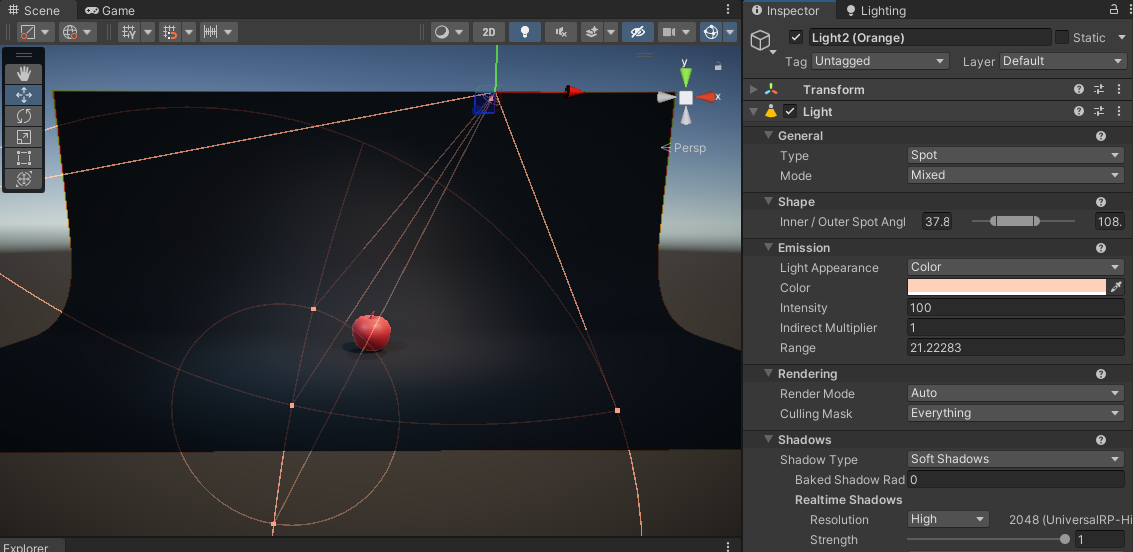Image resolution: width=1133 pixels, height=552 pixels.
Task: Click the eyedropper next to Color
Action: (1116, 288)
